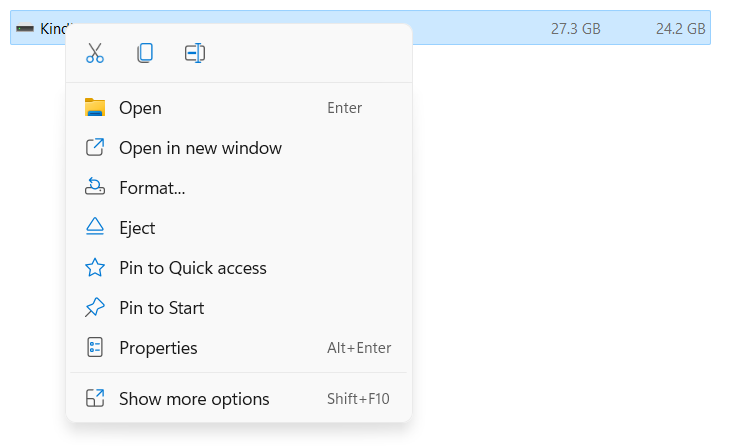Click the Eject triangle icon
Viewport: 750px width, 446px height.
tap(95, 228)
